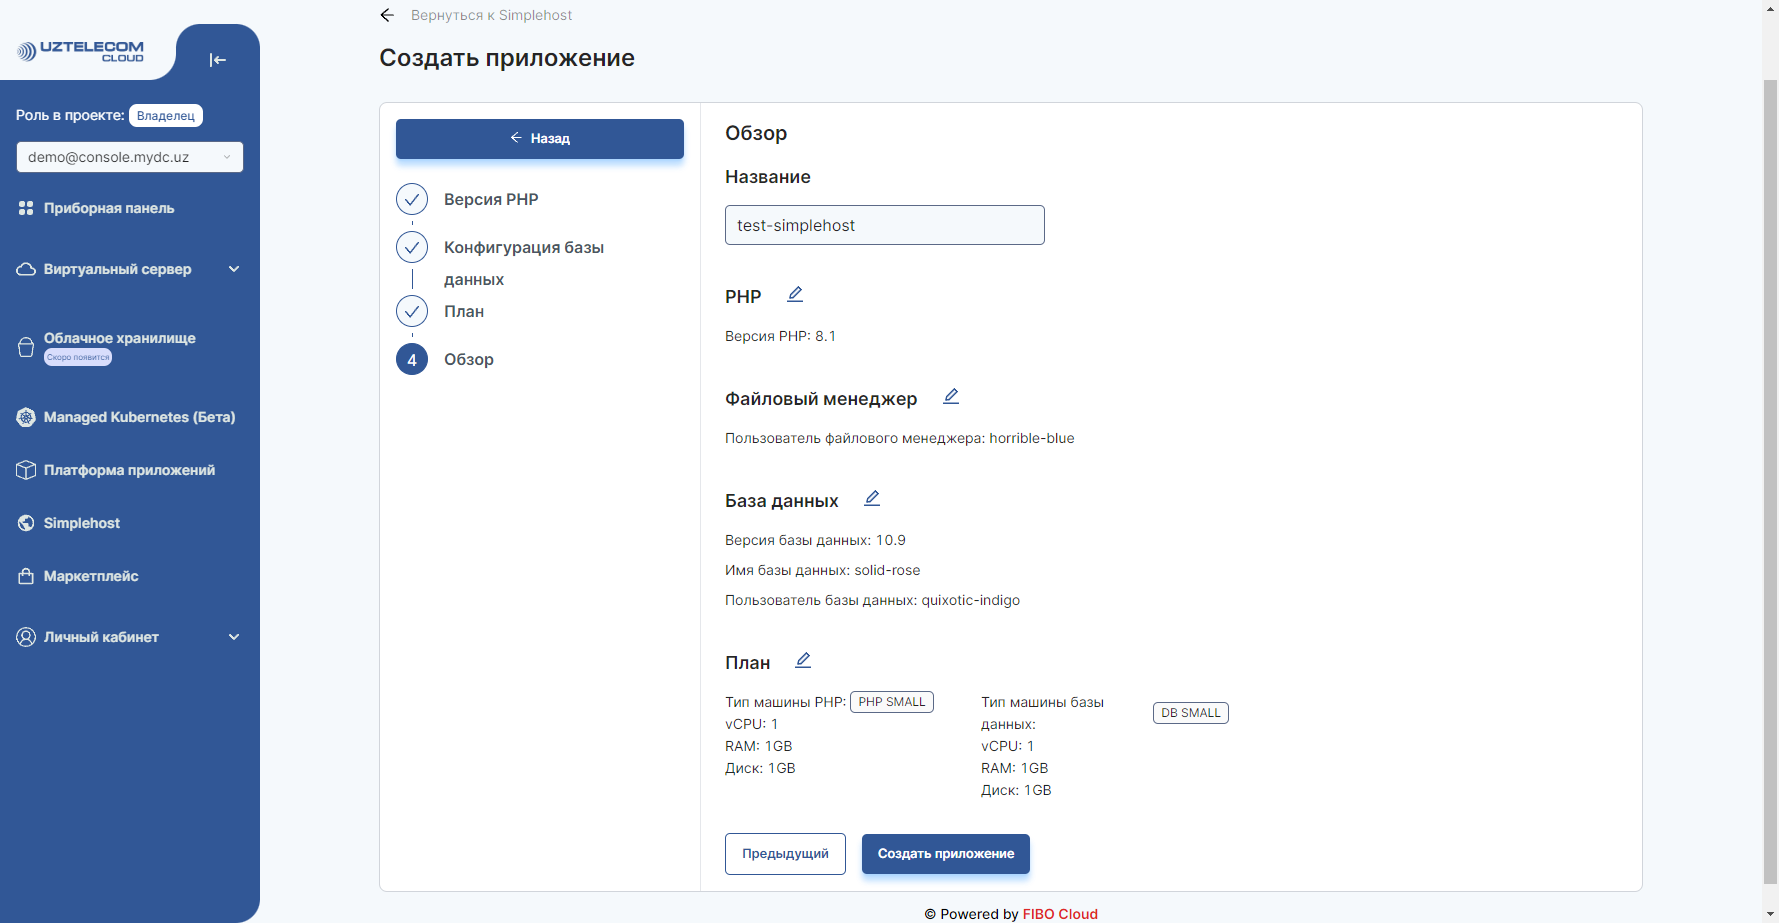Expand the Личный кабинет menu chevron
This screenshot has height=923, width=1779.
pos(233,636)
